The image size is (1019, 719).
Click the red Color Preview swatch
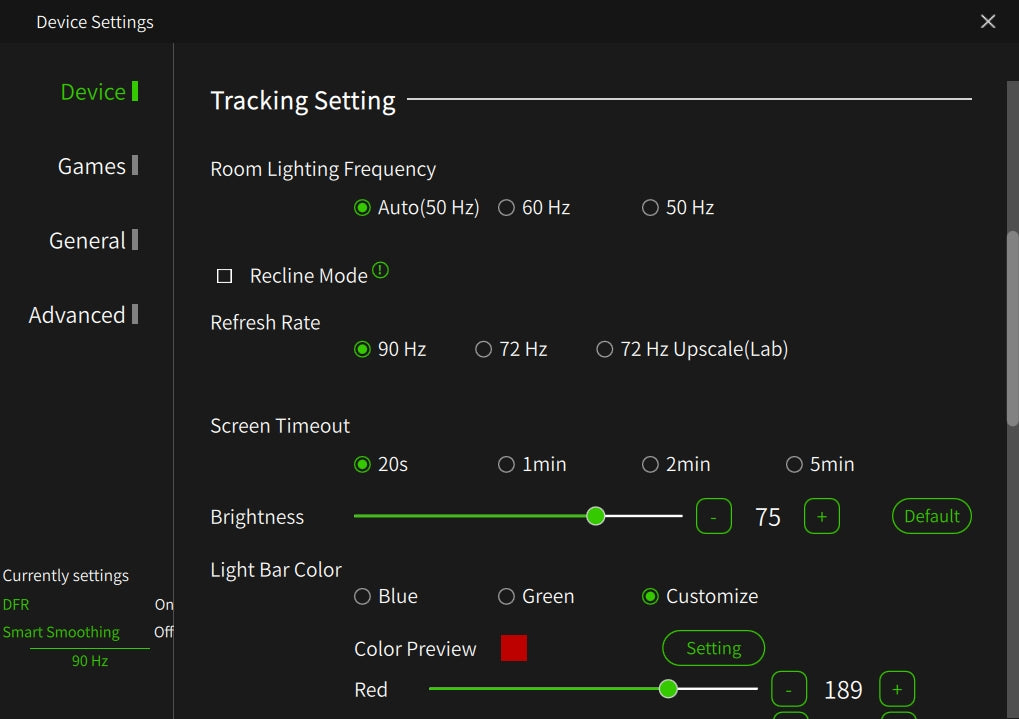(x=514, y=648)
